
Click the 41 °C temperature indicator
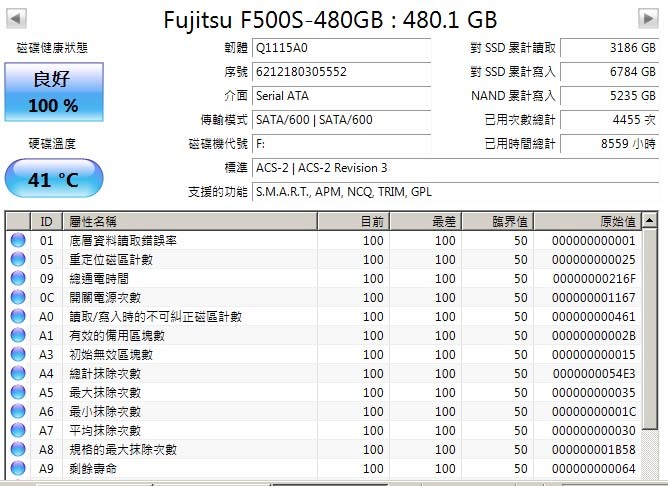click(x=54, y=178)
